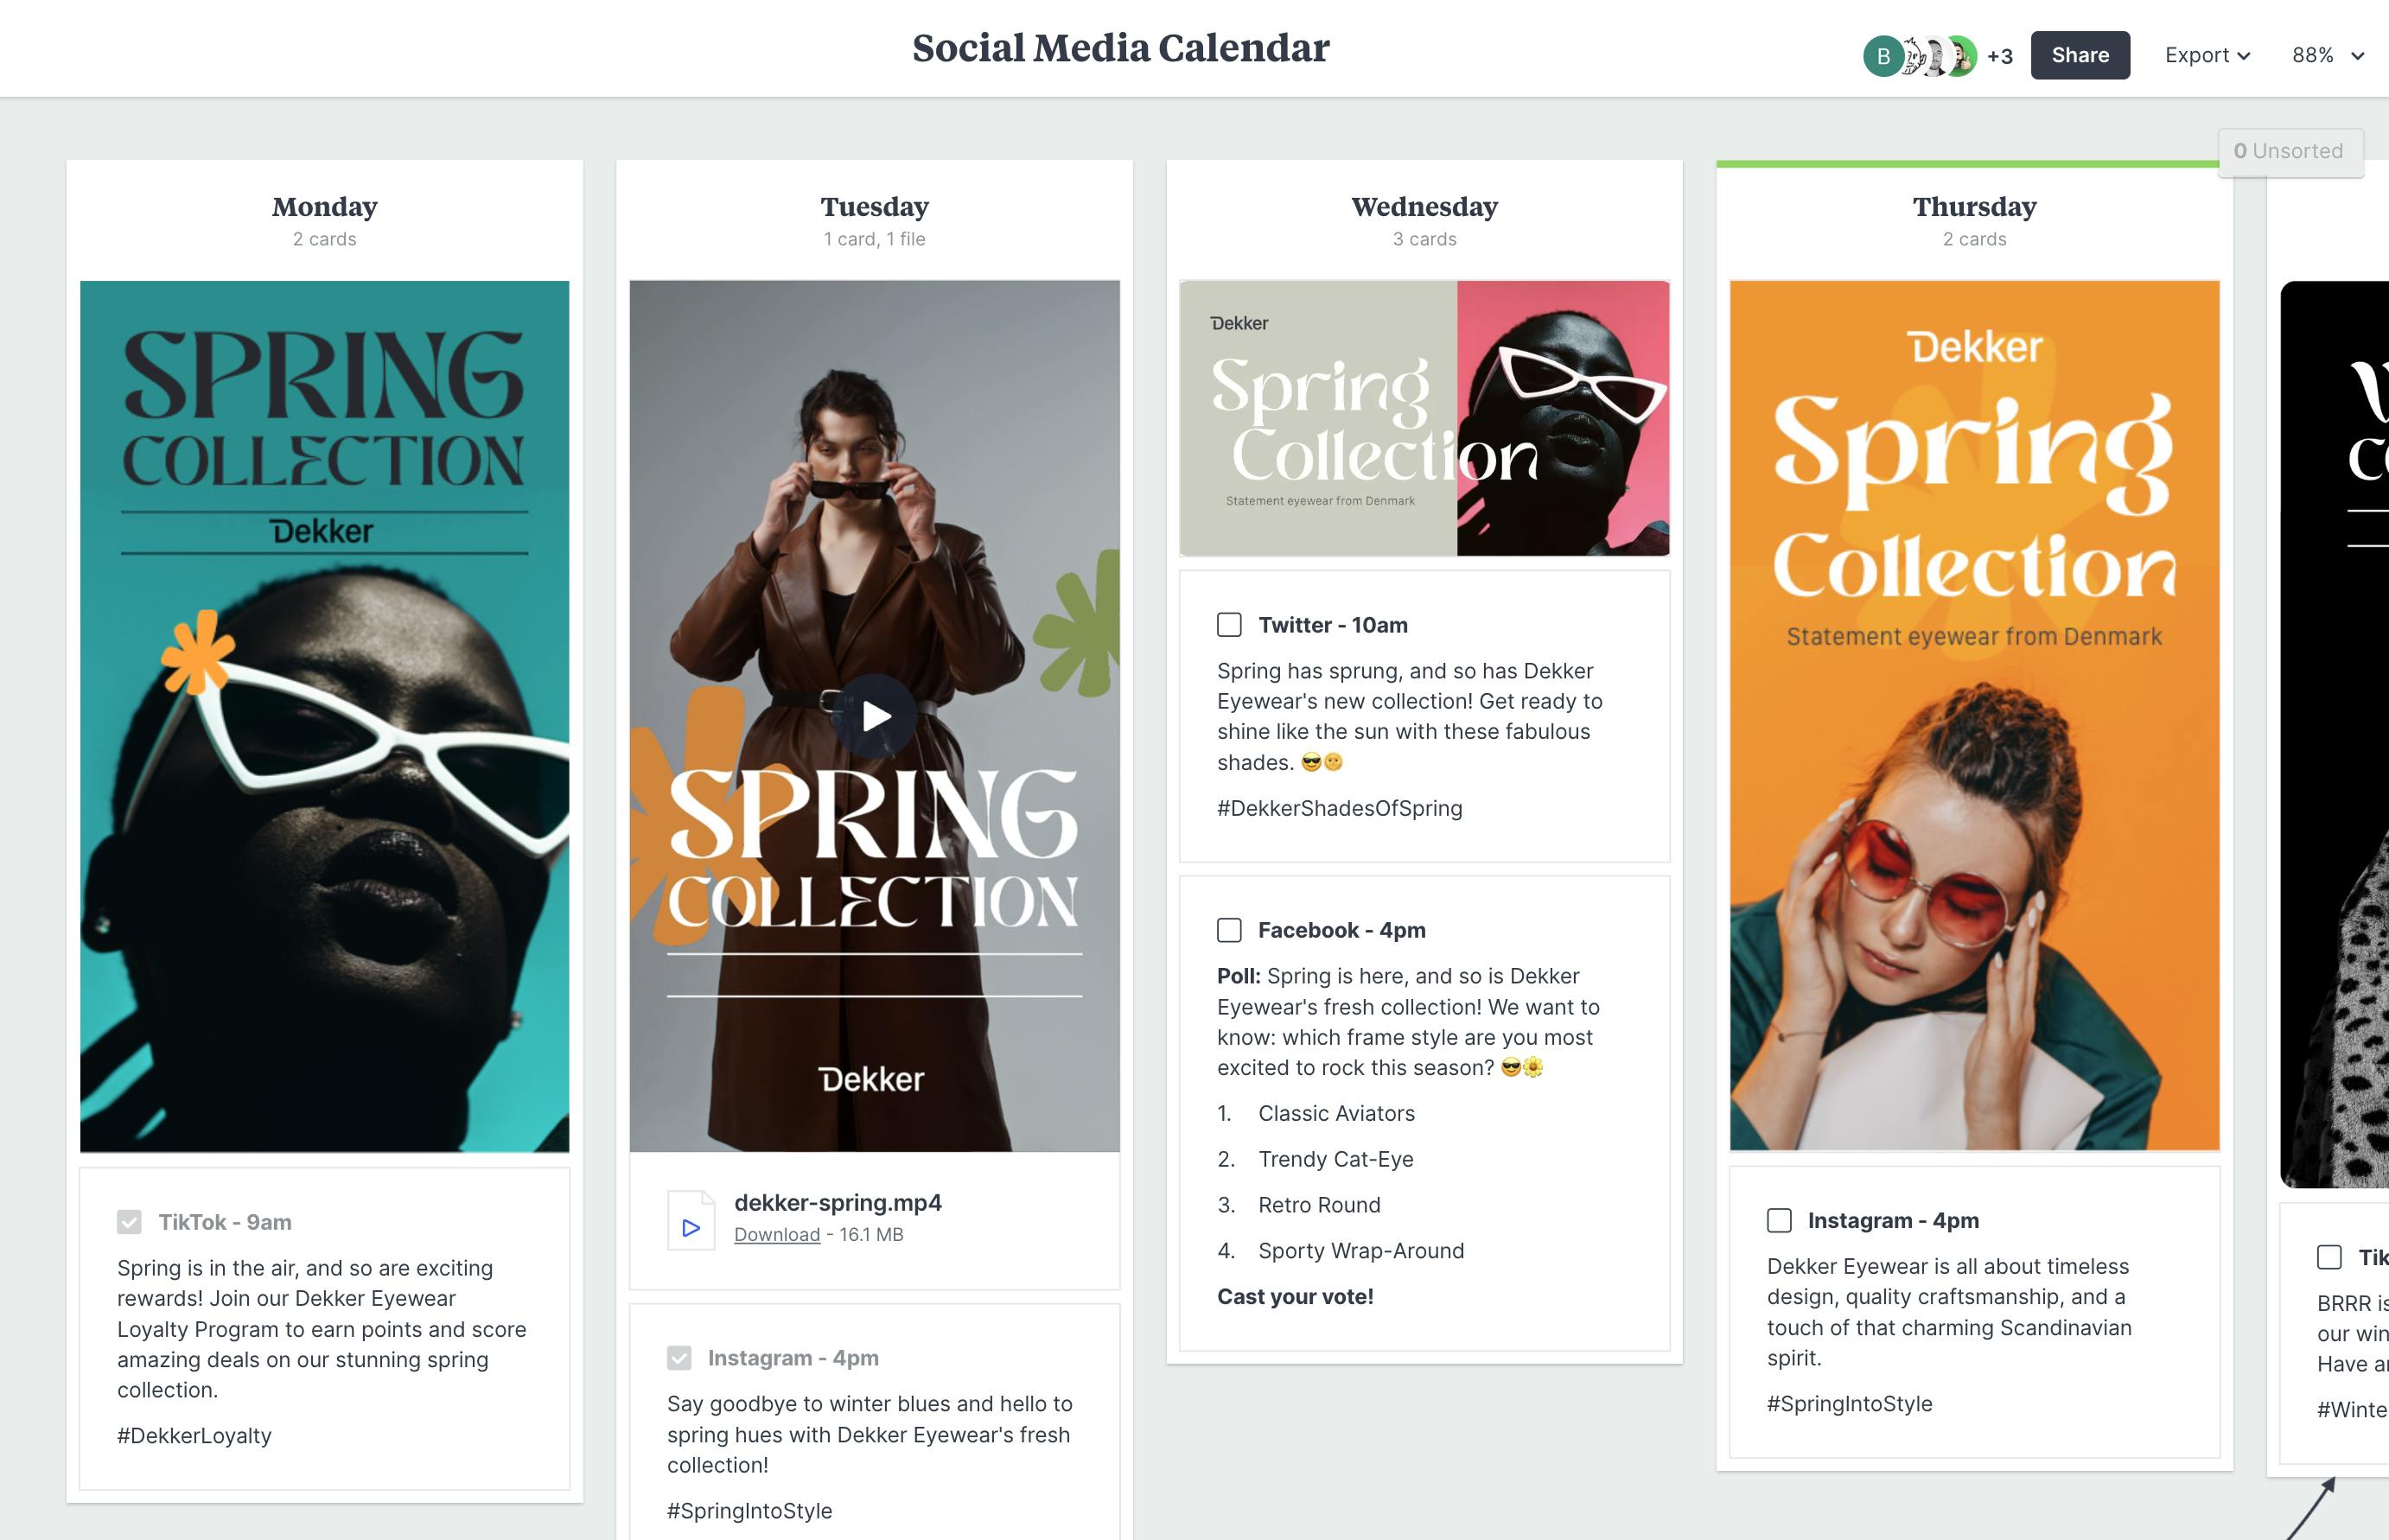Click the green B user avatar
The image size is (2389, 1540).
pos(1883,56)
